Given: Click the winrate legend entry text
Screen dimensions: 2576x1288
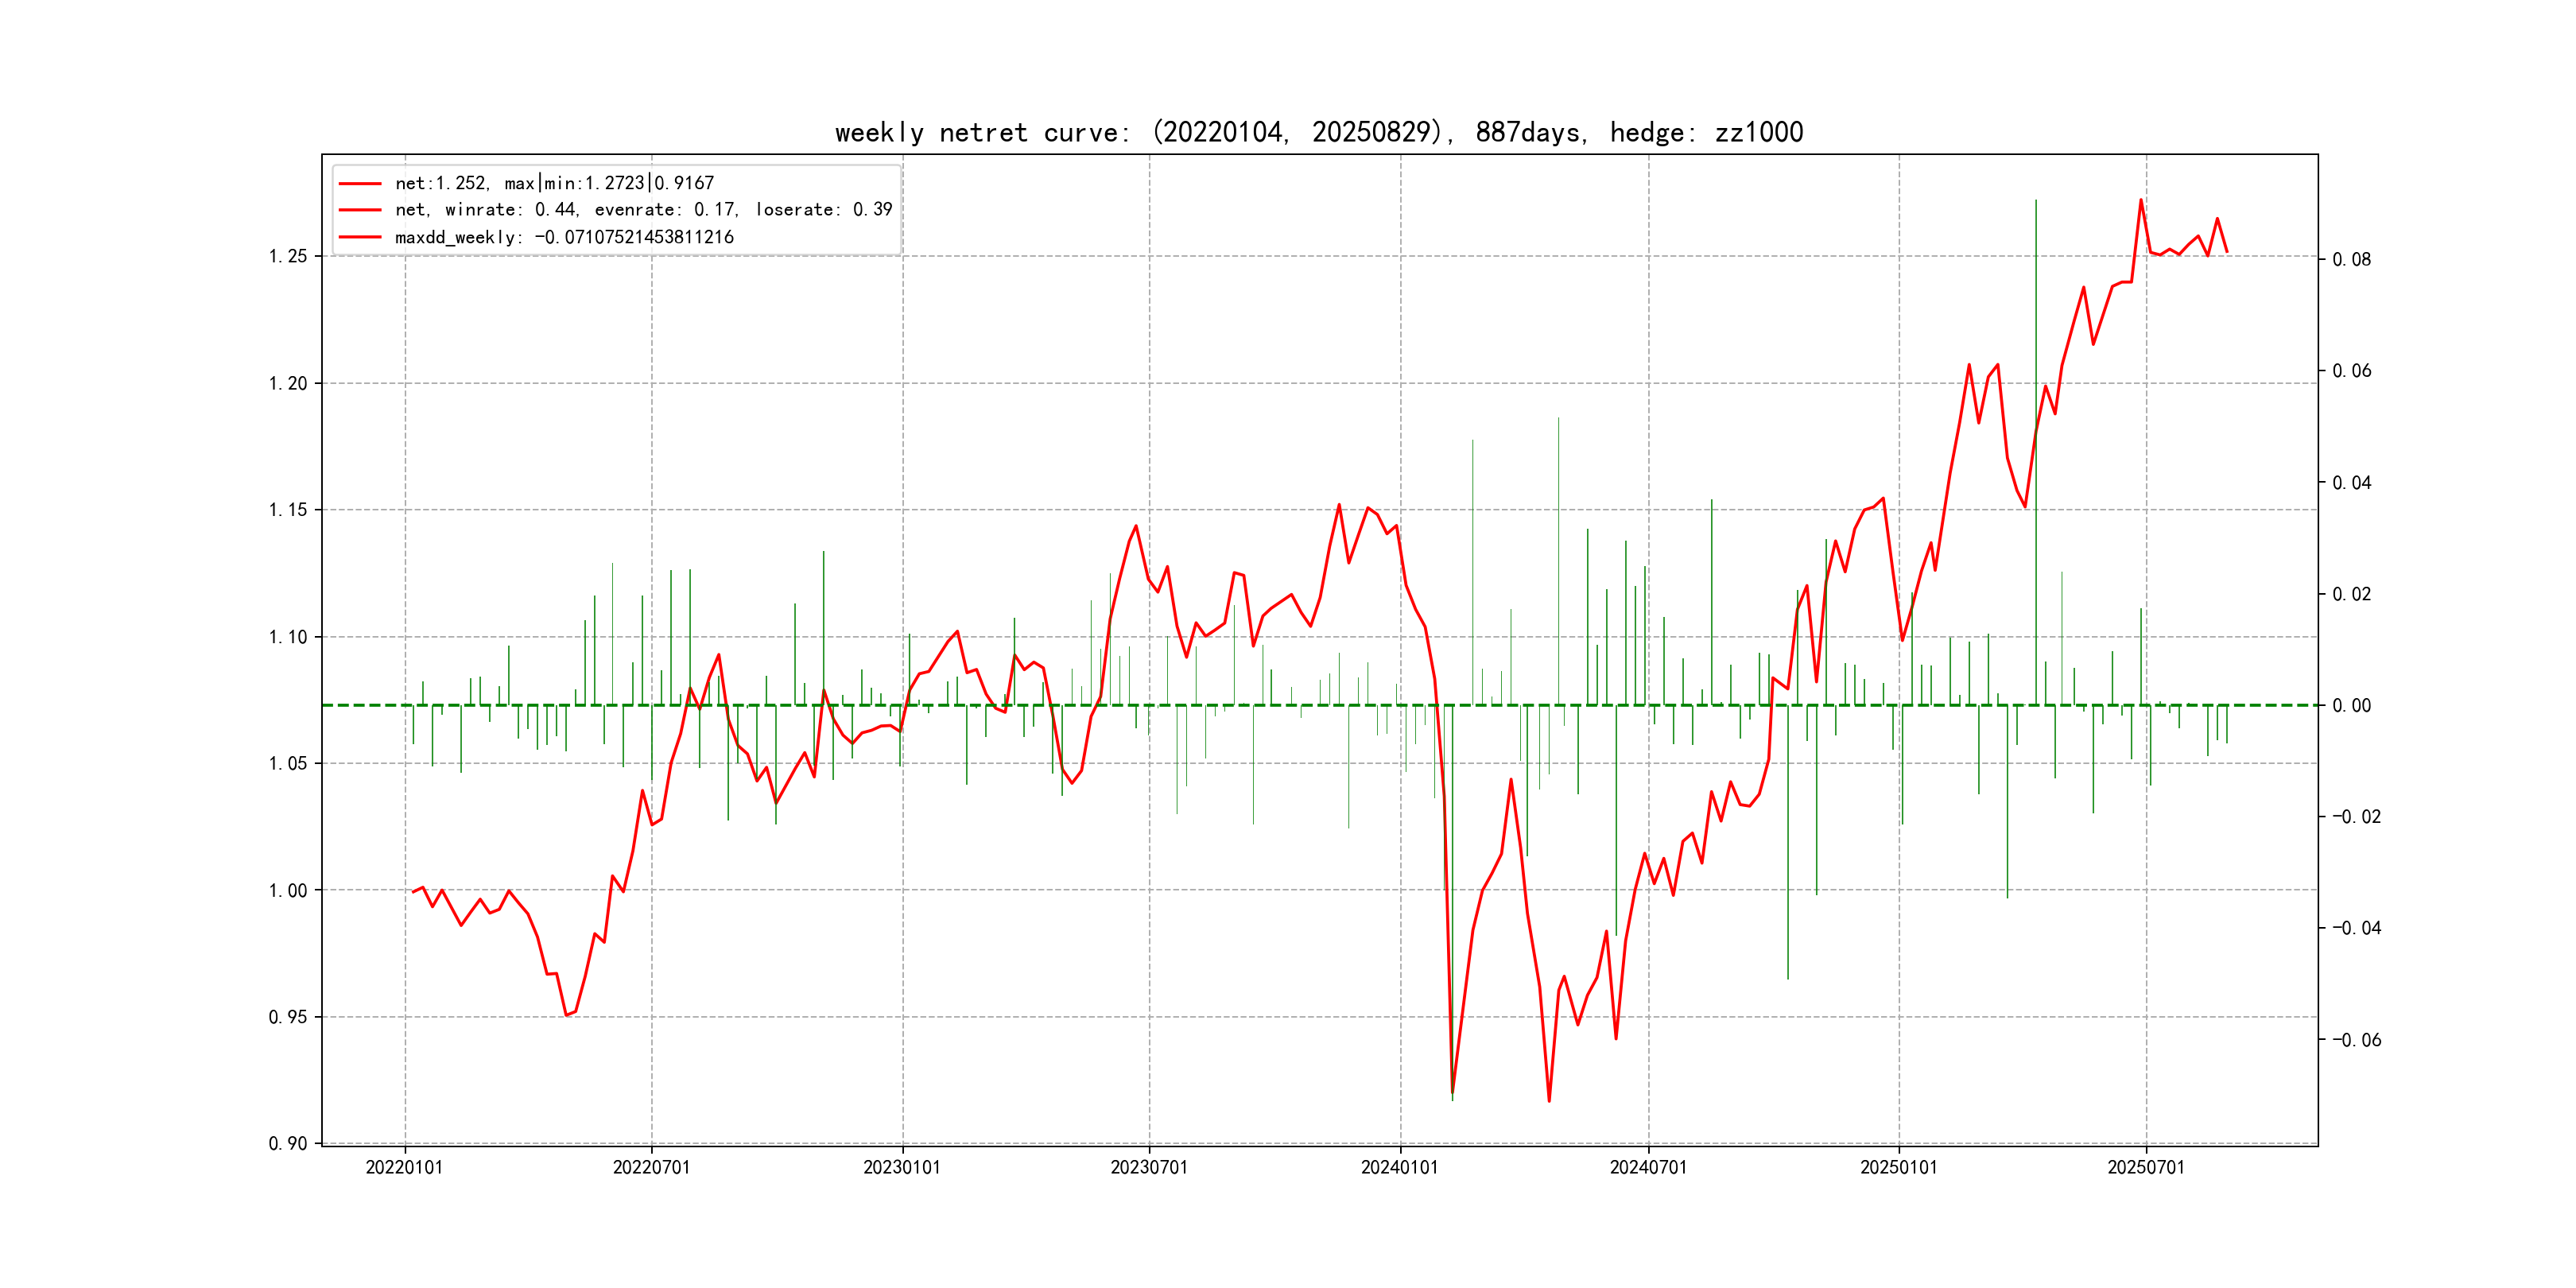Looking at the screenshot, I should 643,210.
